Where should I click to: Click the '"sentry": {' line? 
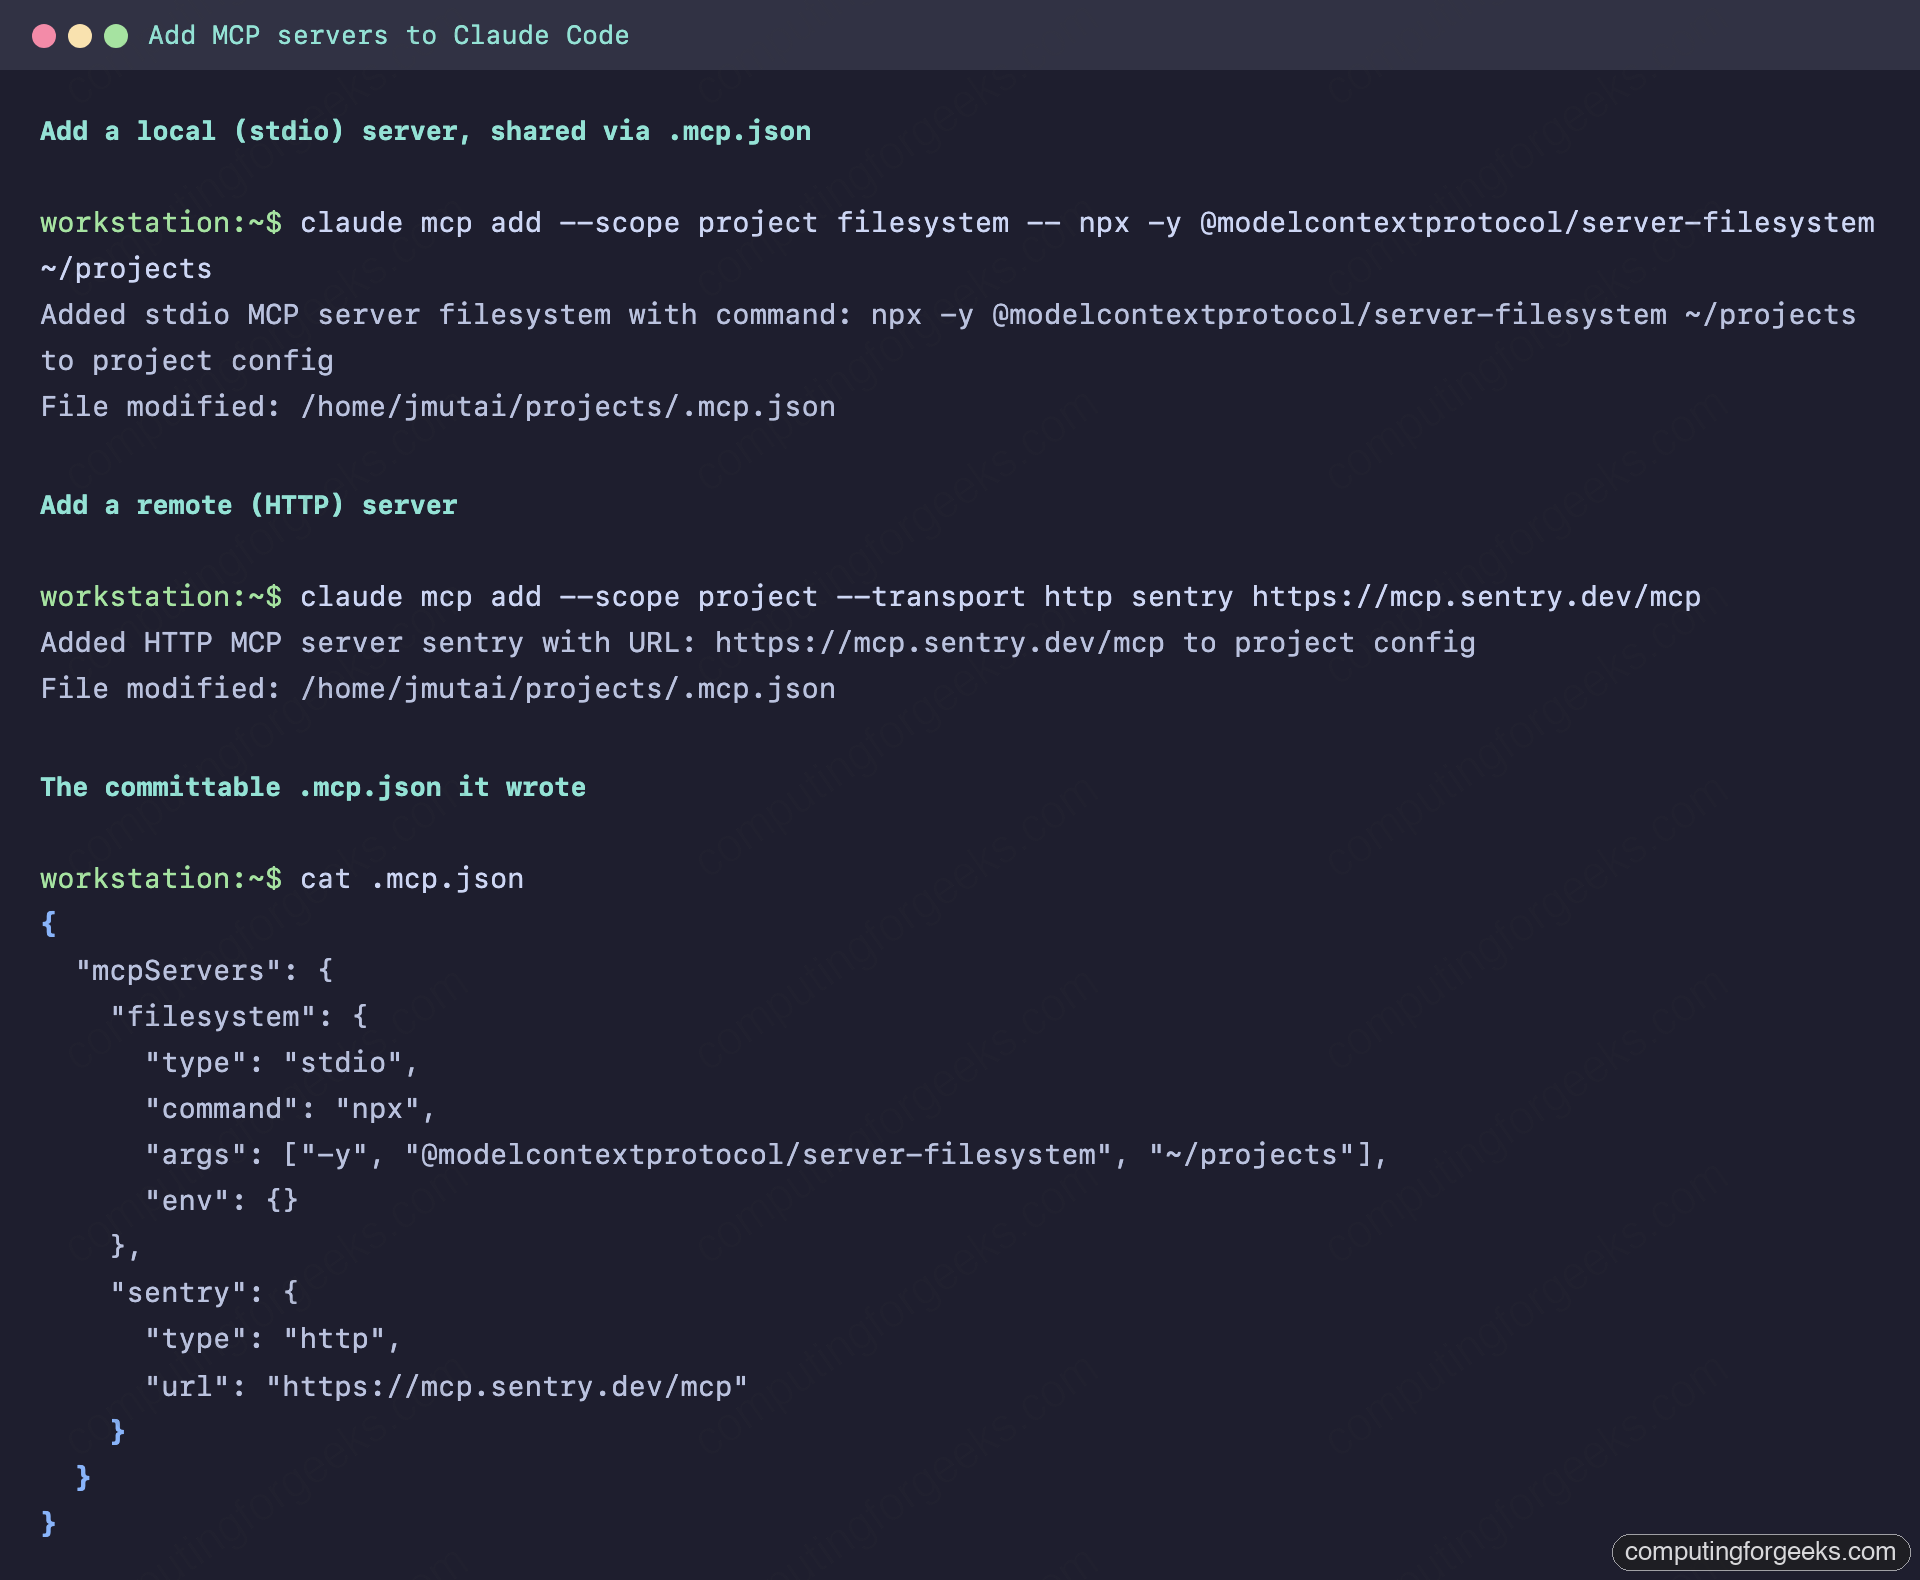click(x=204, y=1293)
